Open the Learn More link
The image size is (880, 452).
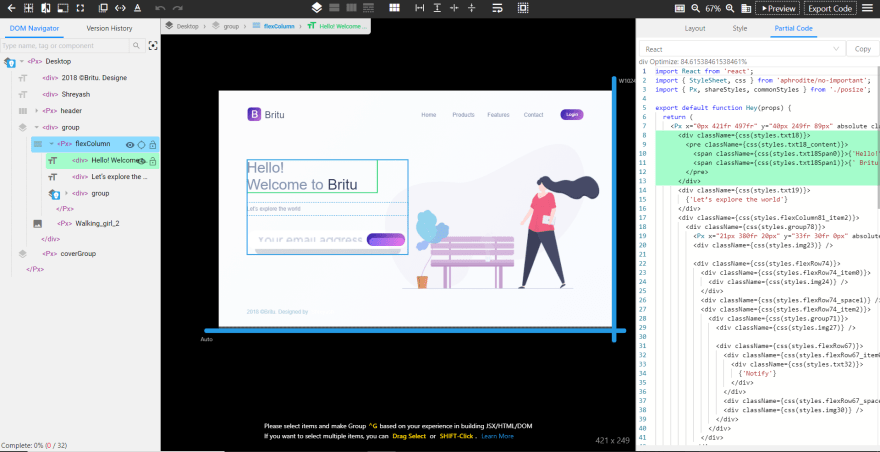pos(497,436)
